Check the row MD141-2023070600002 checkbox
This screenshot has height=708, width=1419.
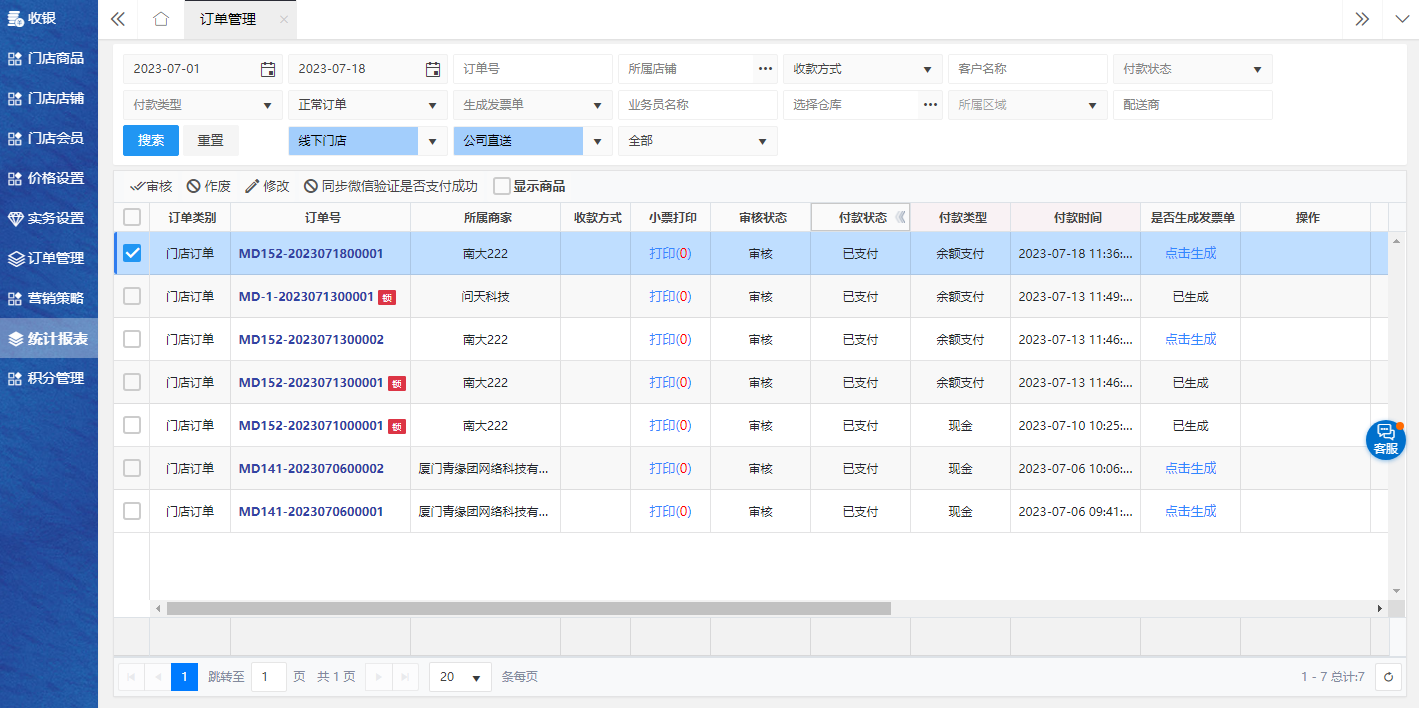(132, 468)
